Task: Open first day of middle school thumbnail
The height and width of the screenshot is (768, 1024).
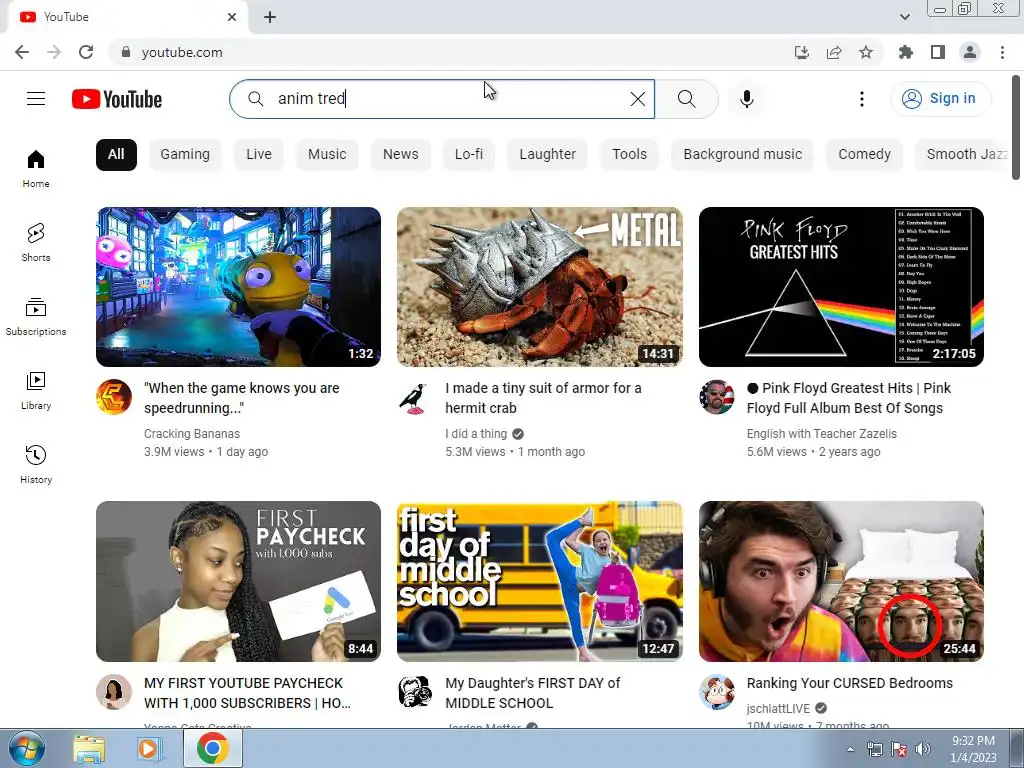Action: (539, 581)
